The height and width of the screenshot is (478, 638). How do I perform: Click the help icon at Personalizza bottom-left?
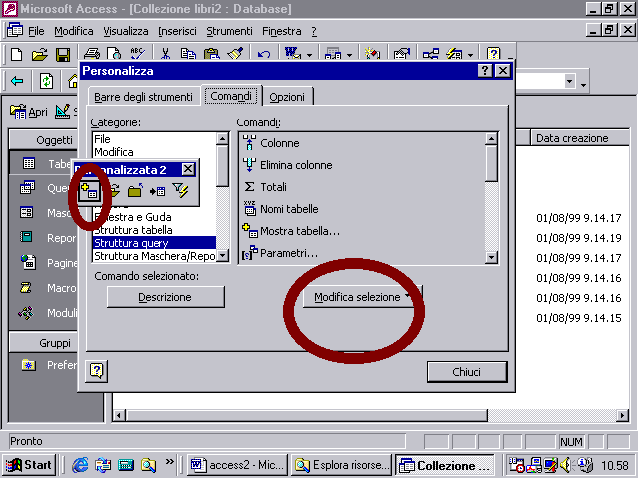(x=96, y=371)
